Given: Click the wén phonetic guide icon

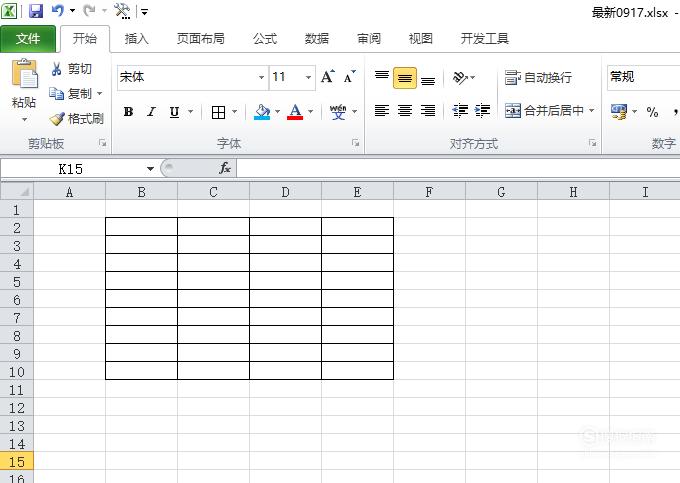Looking at the screenshot, I should pyautogui.click(x=338, y=112).
